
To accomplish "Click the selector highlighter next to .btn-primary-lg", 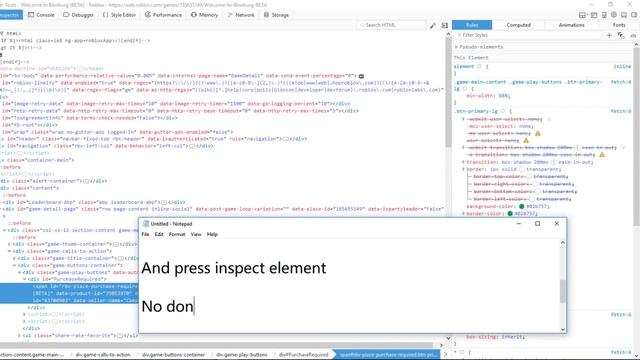I will coord(503,111).
